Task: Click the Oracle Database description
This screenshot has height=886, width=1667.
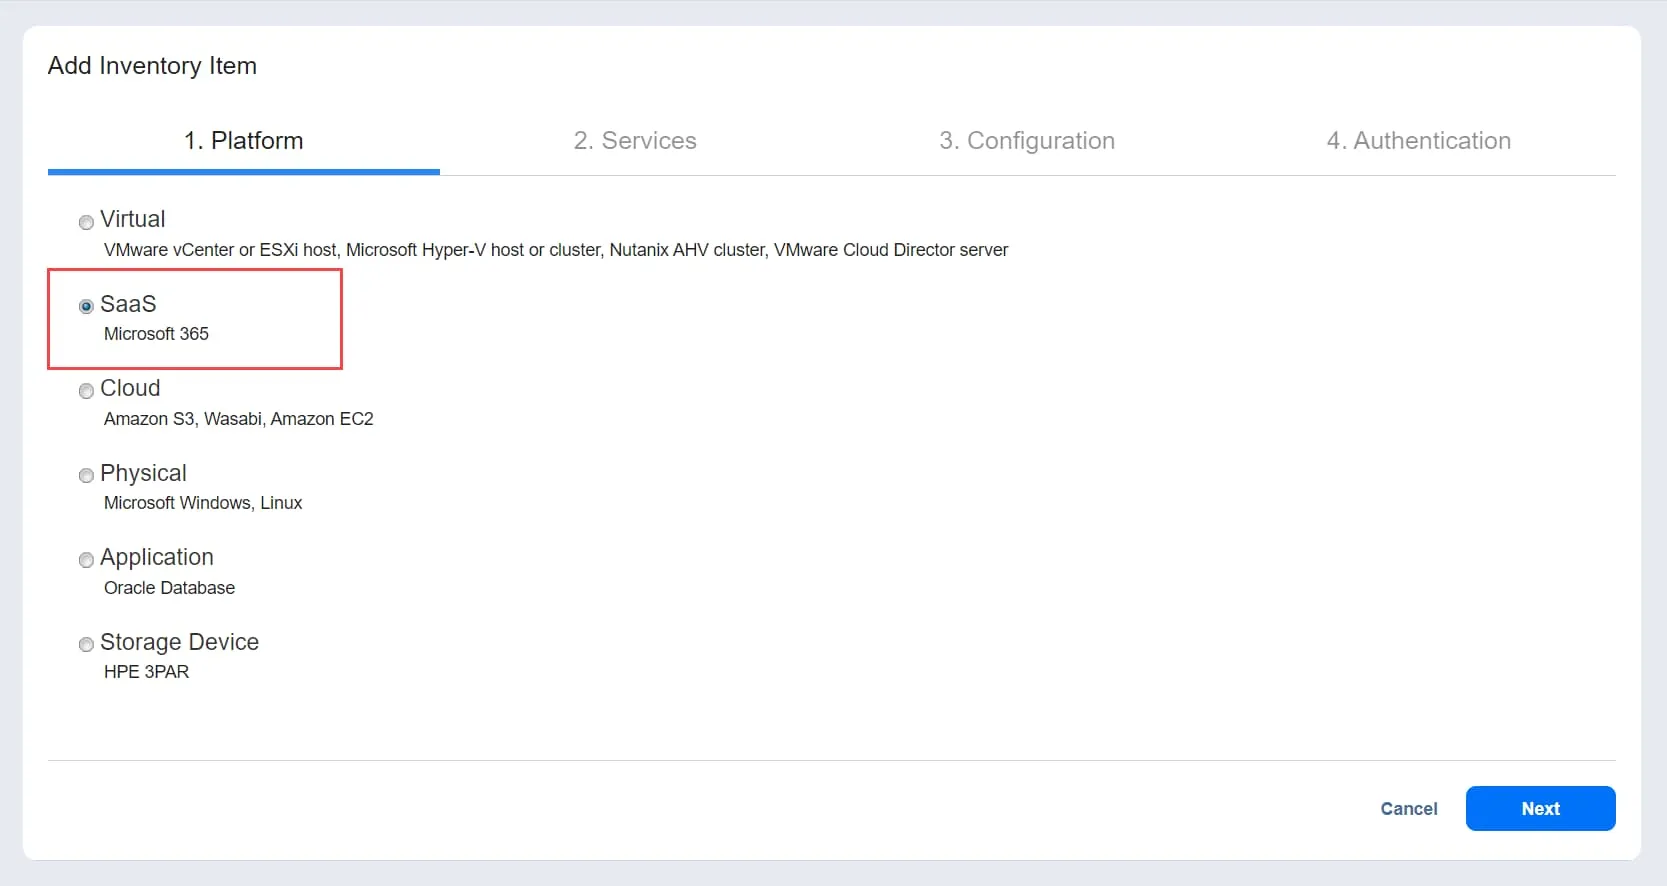Action: [x=169, y=588]
